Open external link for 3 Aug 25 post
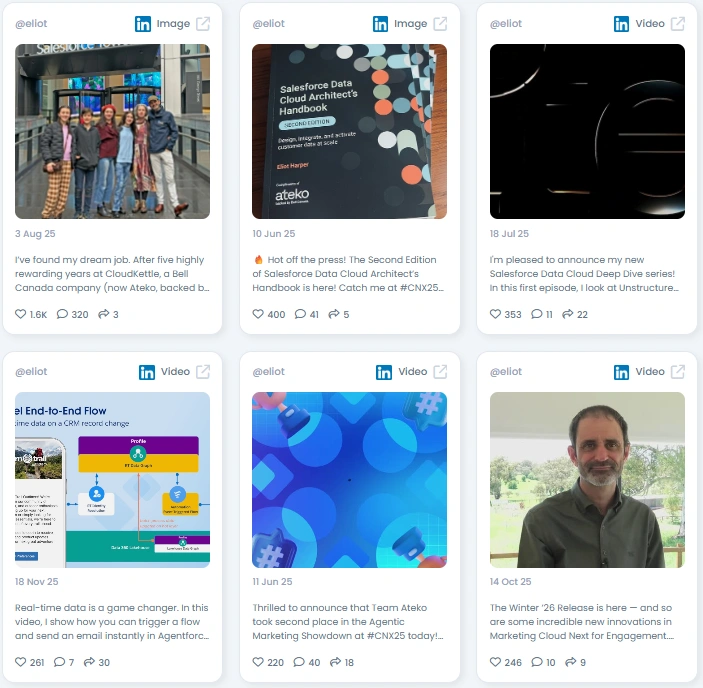The height and width of the screenshot is (688, 703). pyautogui.click(x=203, y=24)
